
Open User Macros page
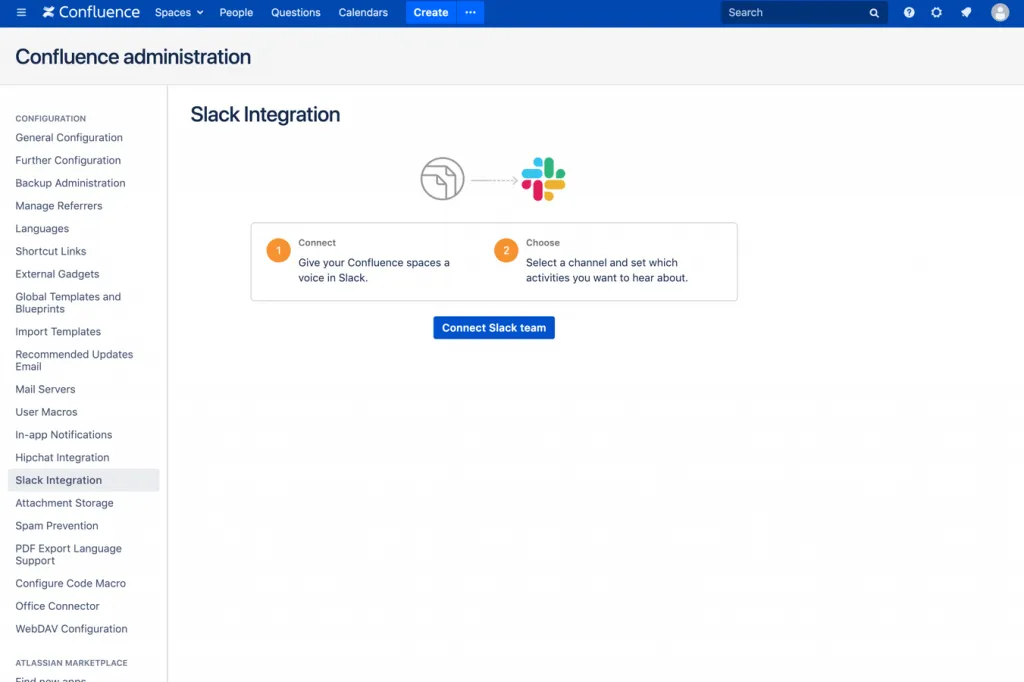[46, 412]
